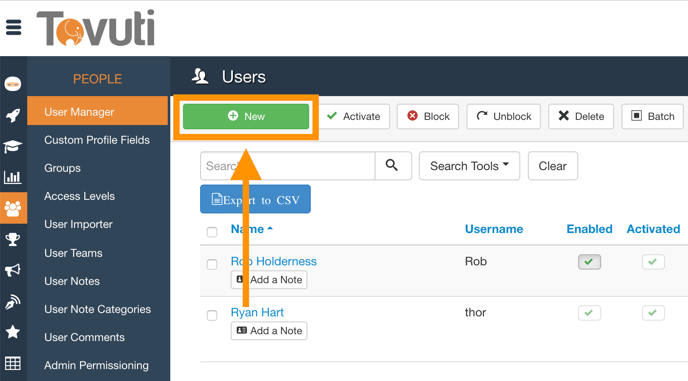Open the hamburger menu icon
The height and width of the screenshot is (381, 688).
(14, 27)
